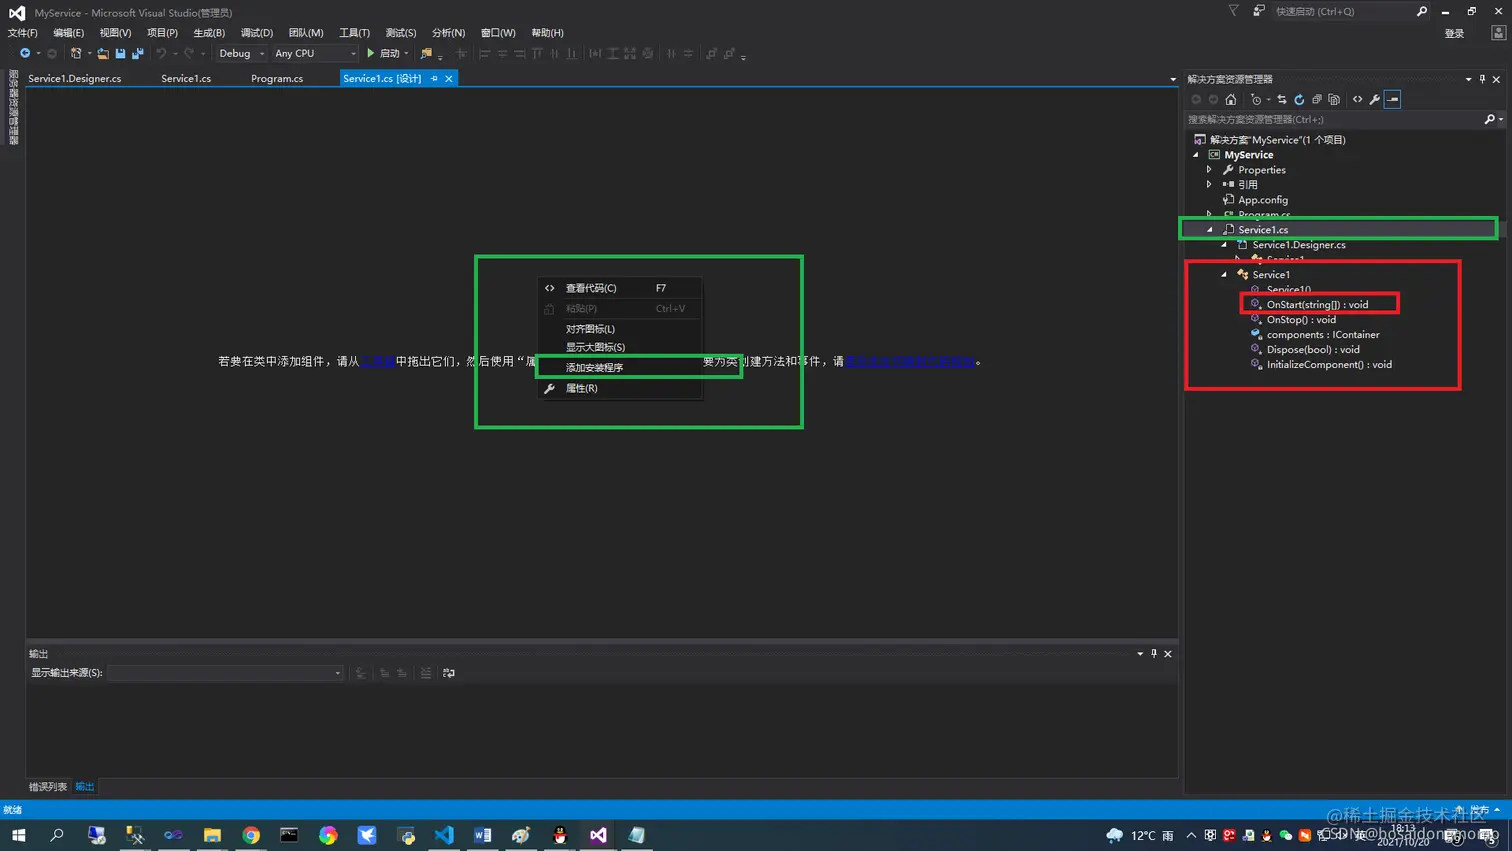Click the quick launch search magnifier icon
This screenshot has width=1512, height=851.
click(x=1422, y=11)
